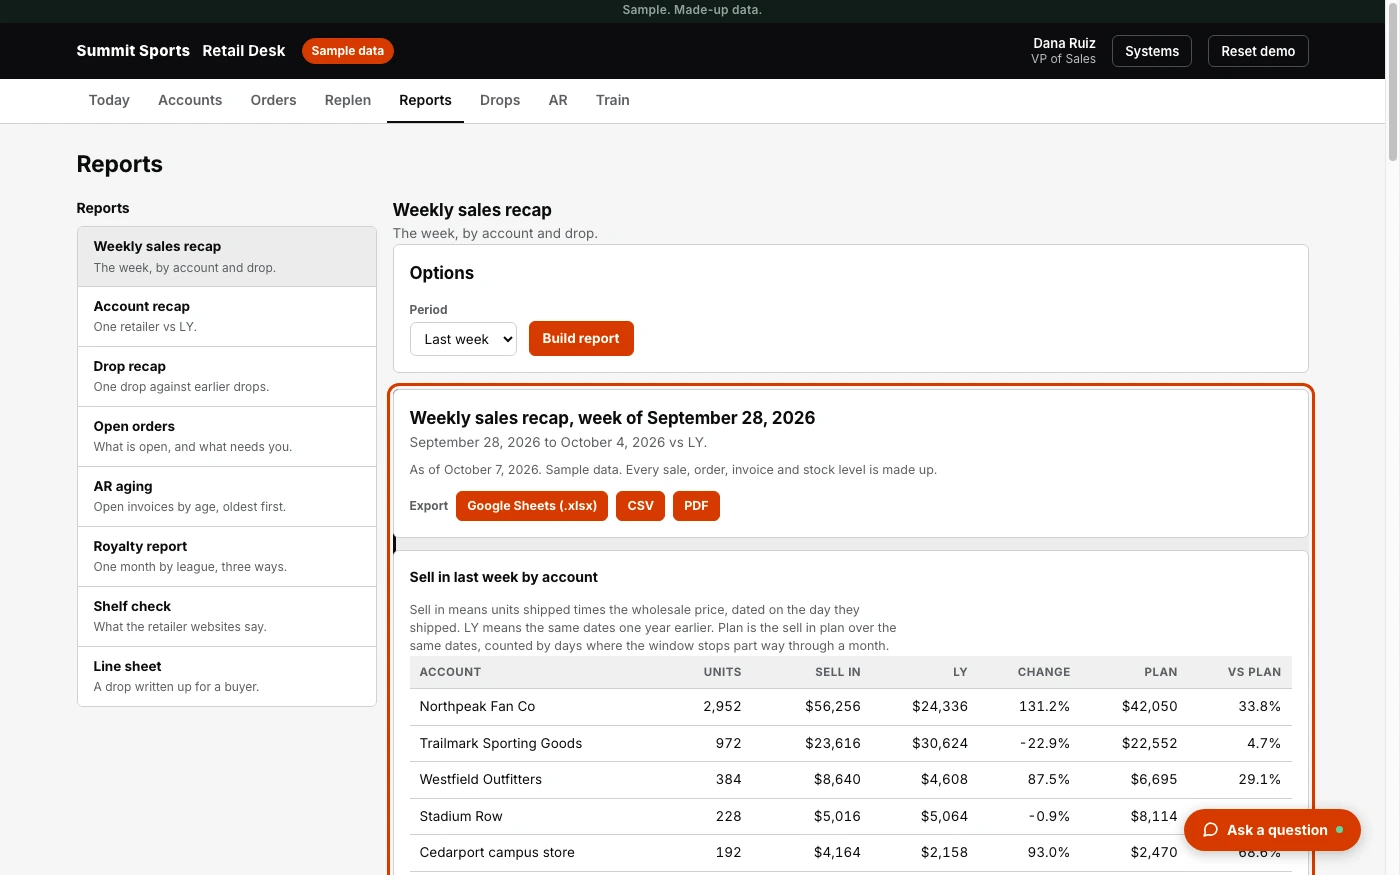Click the ACCOUNT column header
The image size is (1400, 875).
click(x=450, y=672)
